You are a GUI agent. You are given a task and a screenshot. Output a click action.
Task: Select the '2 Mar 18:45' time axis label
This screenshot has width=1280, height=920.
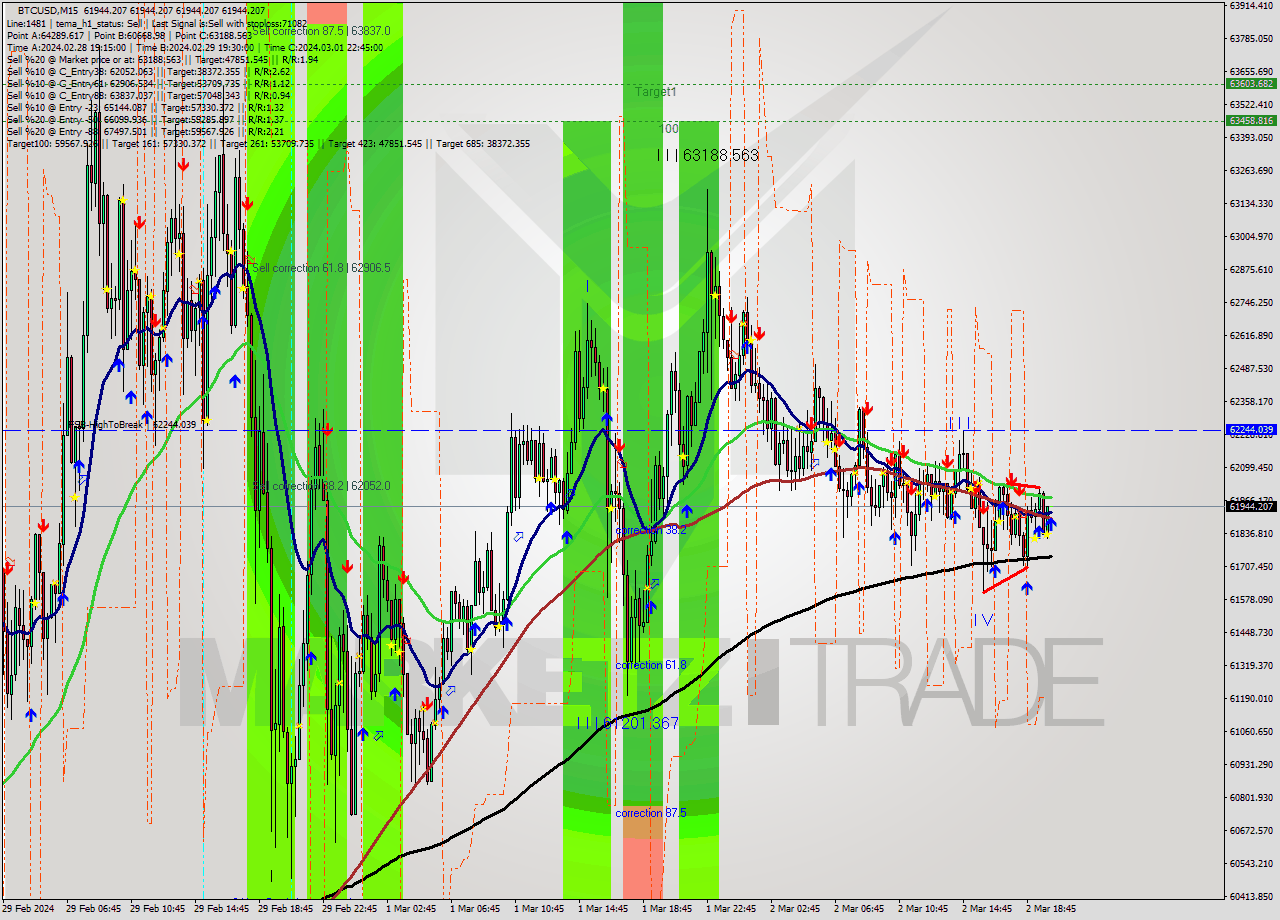click(1050, 909)
